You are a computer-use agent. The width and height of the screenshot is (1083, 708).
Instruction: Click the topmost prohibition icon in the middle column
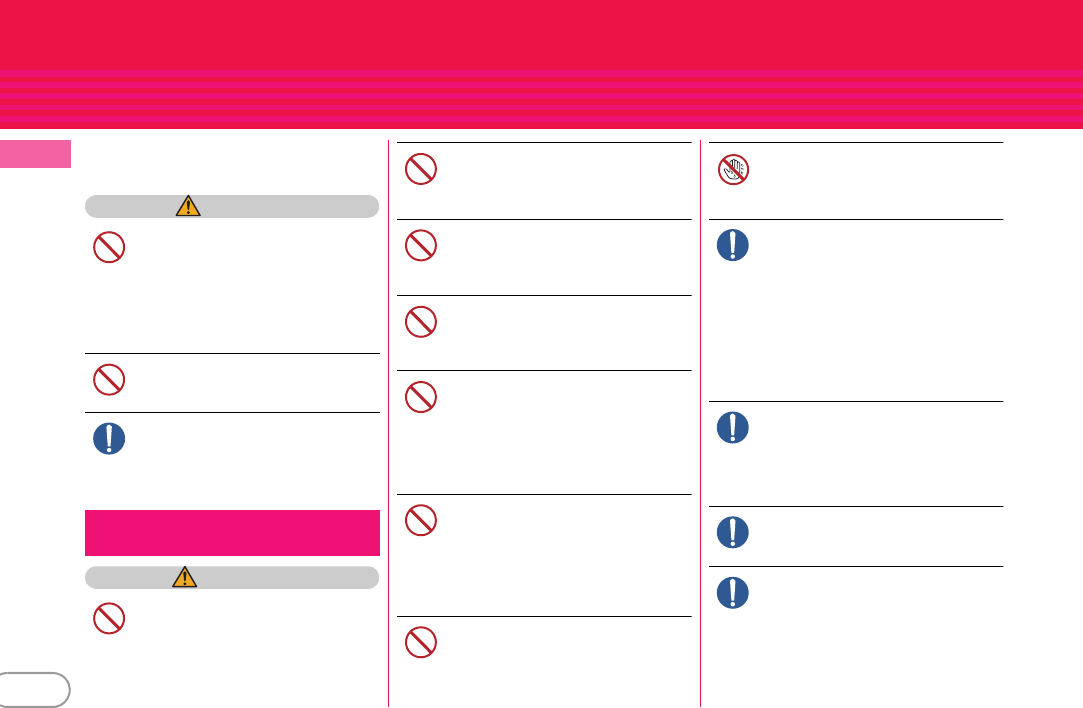click(x=421, y=169)
